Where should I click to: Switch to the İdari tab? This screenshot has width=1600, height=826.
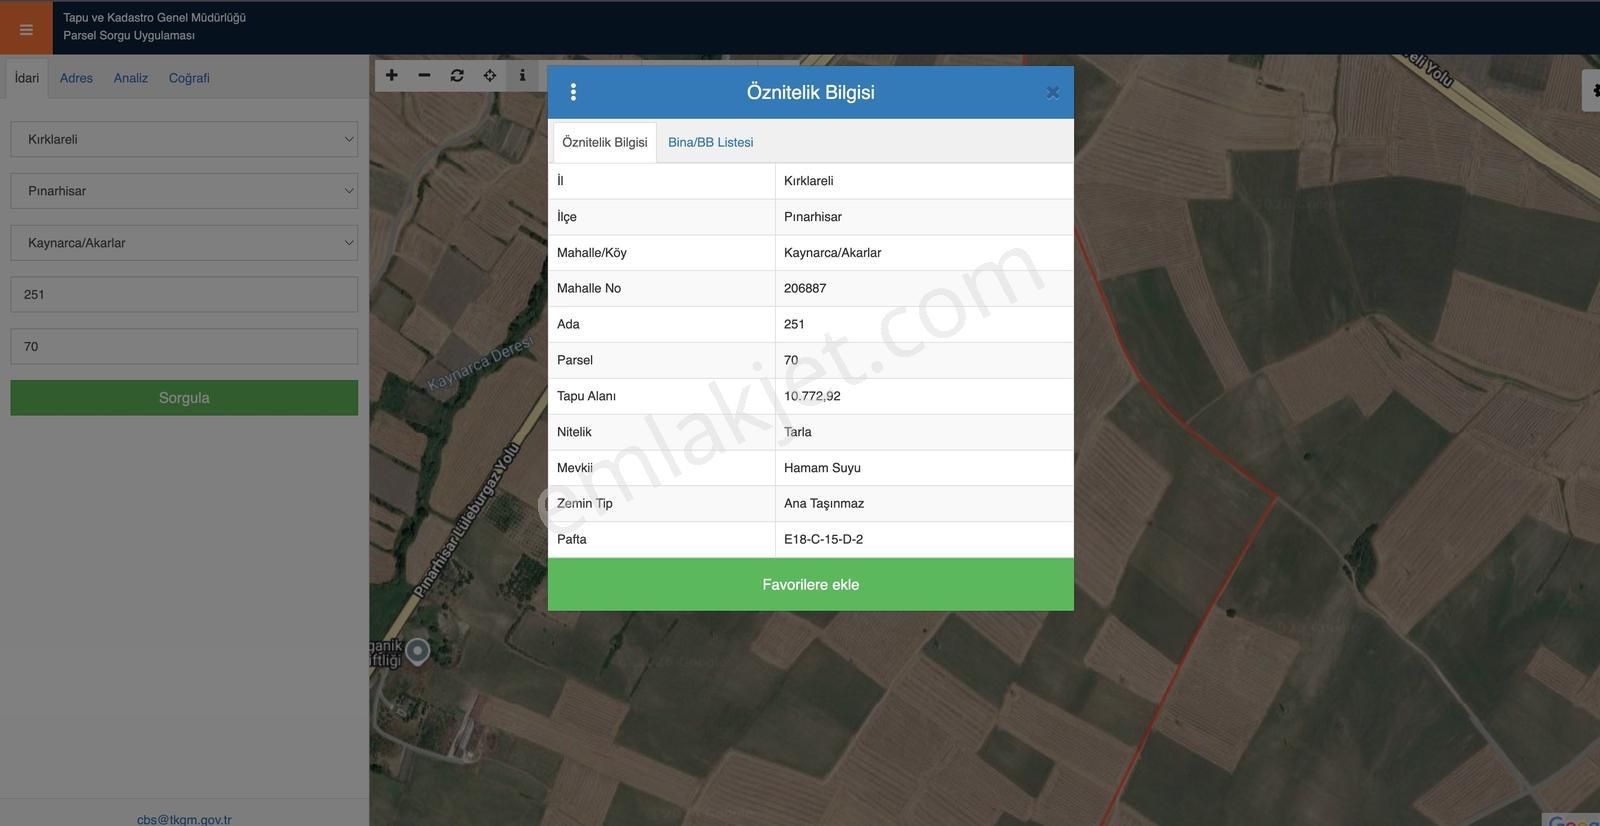27,78
